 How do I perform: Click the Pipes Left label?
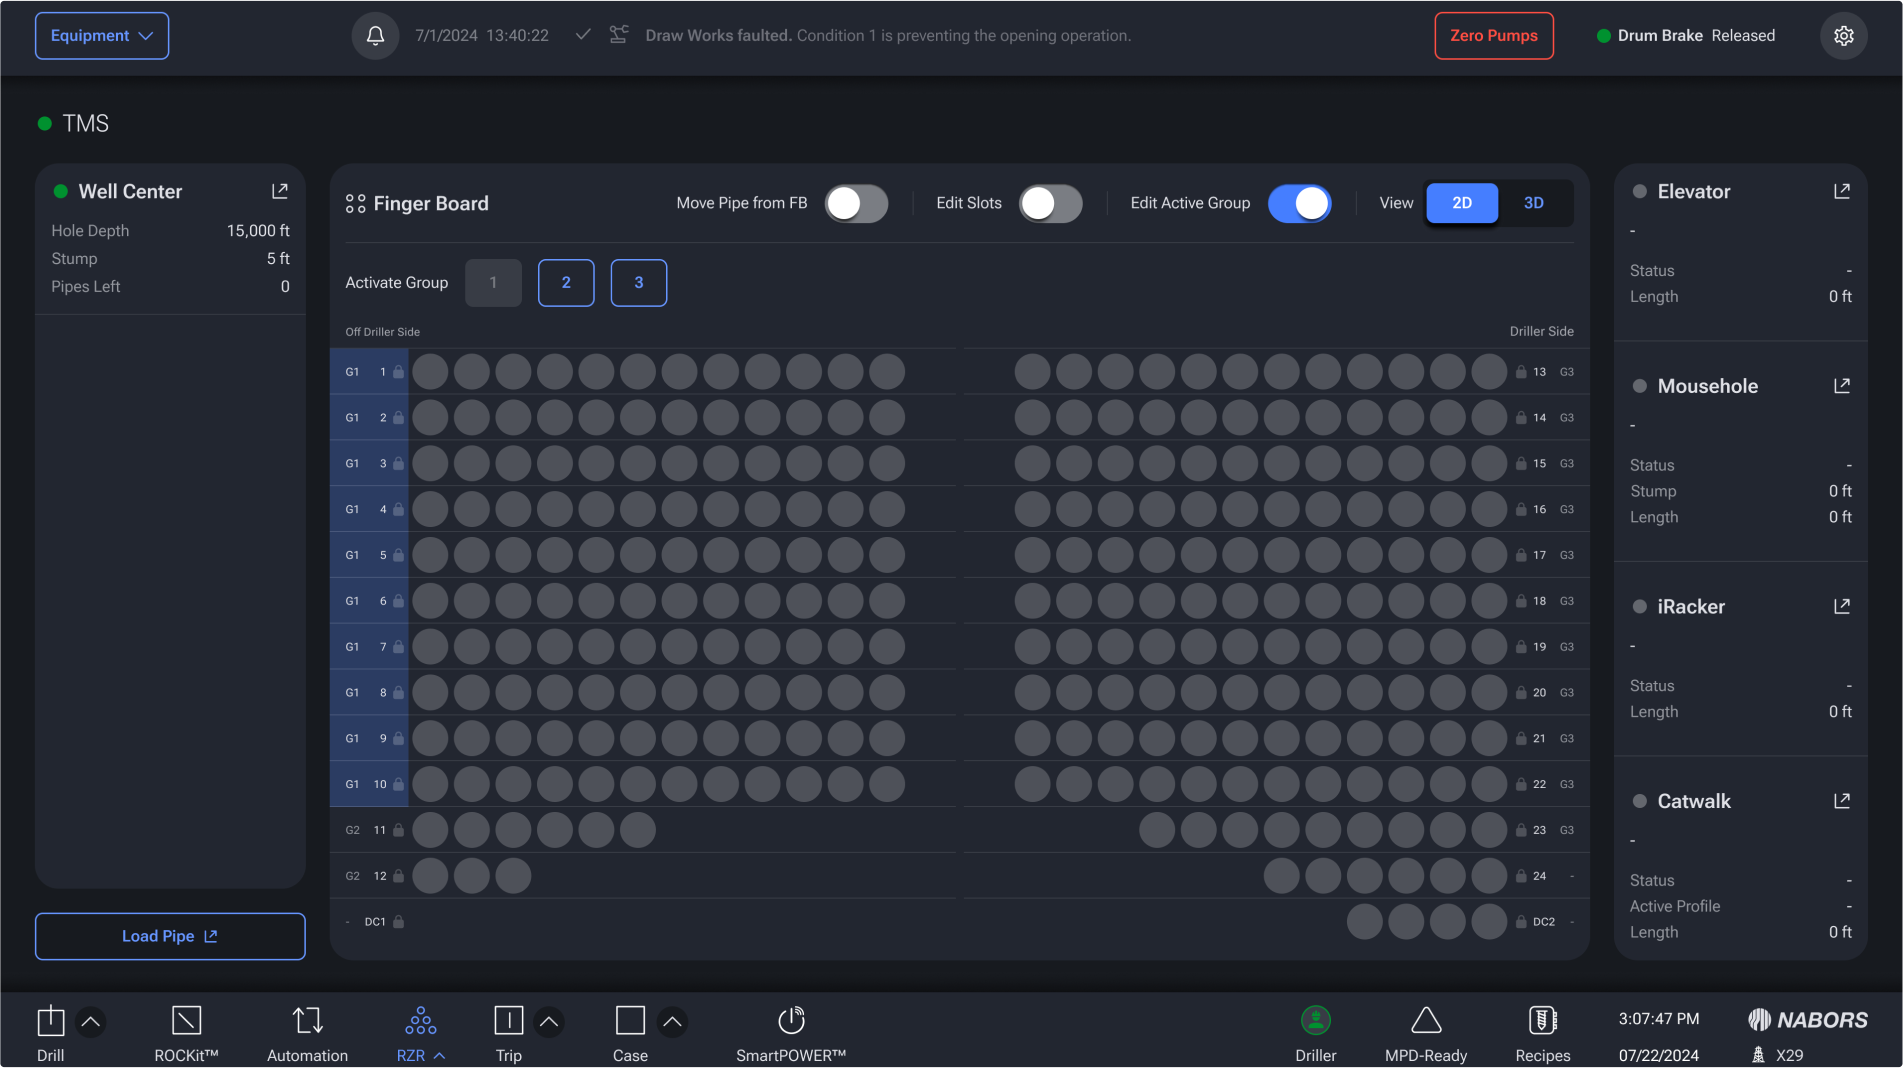pos(85,287)
